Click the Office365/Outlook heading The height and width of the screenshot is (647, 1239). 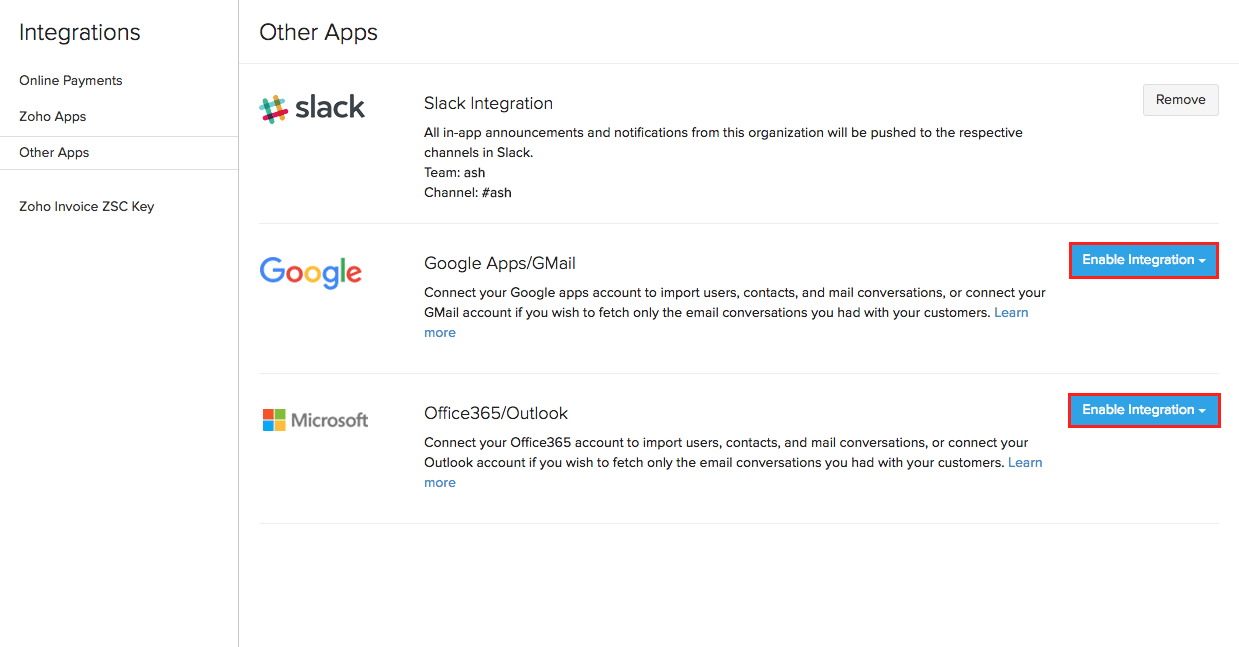coord(496,413)
